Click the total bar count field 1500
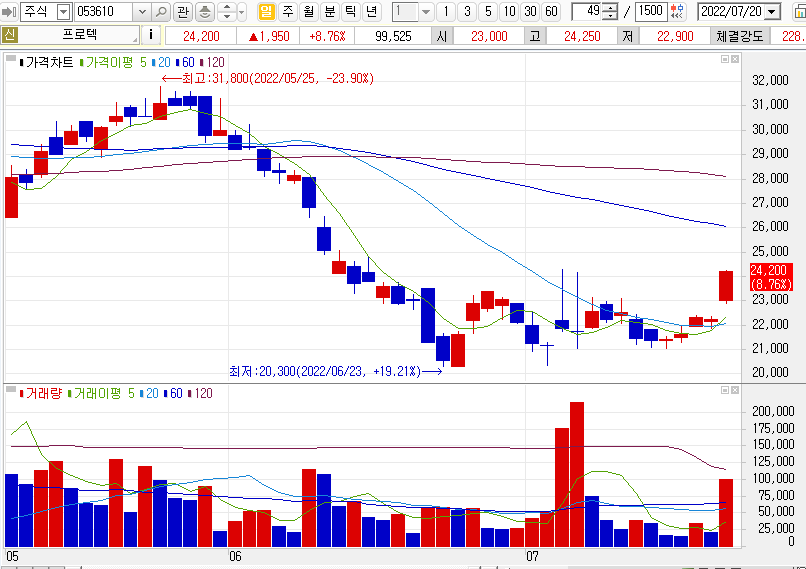Screen dimensions: 806x569 (x=650, y=11)
